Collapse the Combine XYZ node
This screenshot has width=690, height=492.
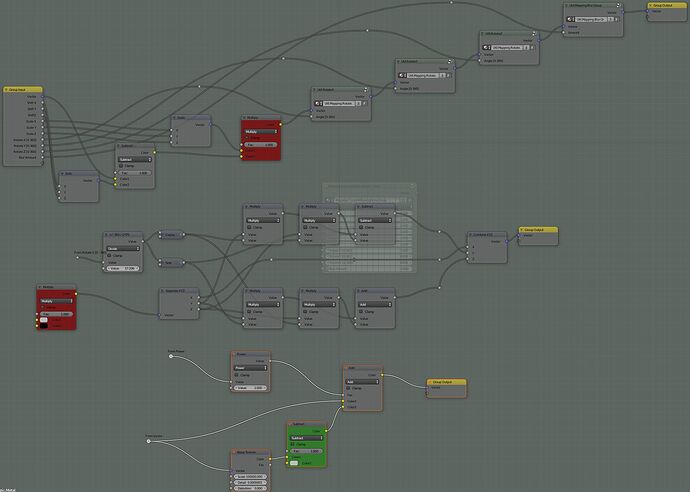tap(470, 235)
